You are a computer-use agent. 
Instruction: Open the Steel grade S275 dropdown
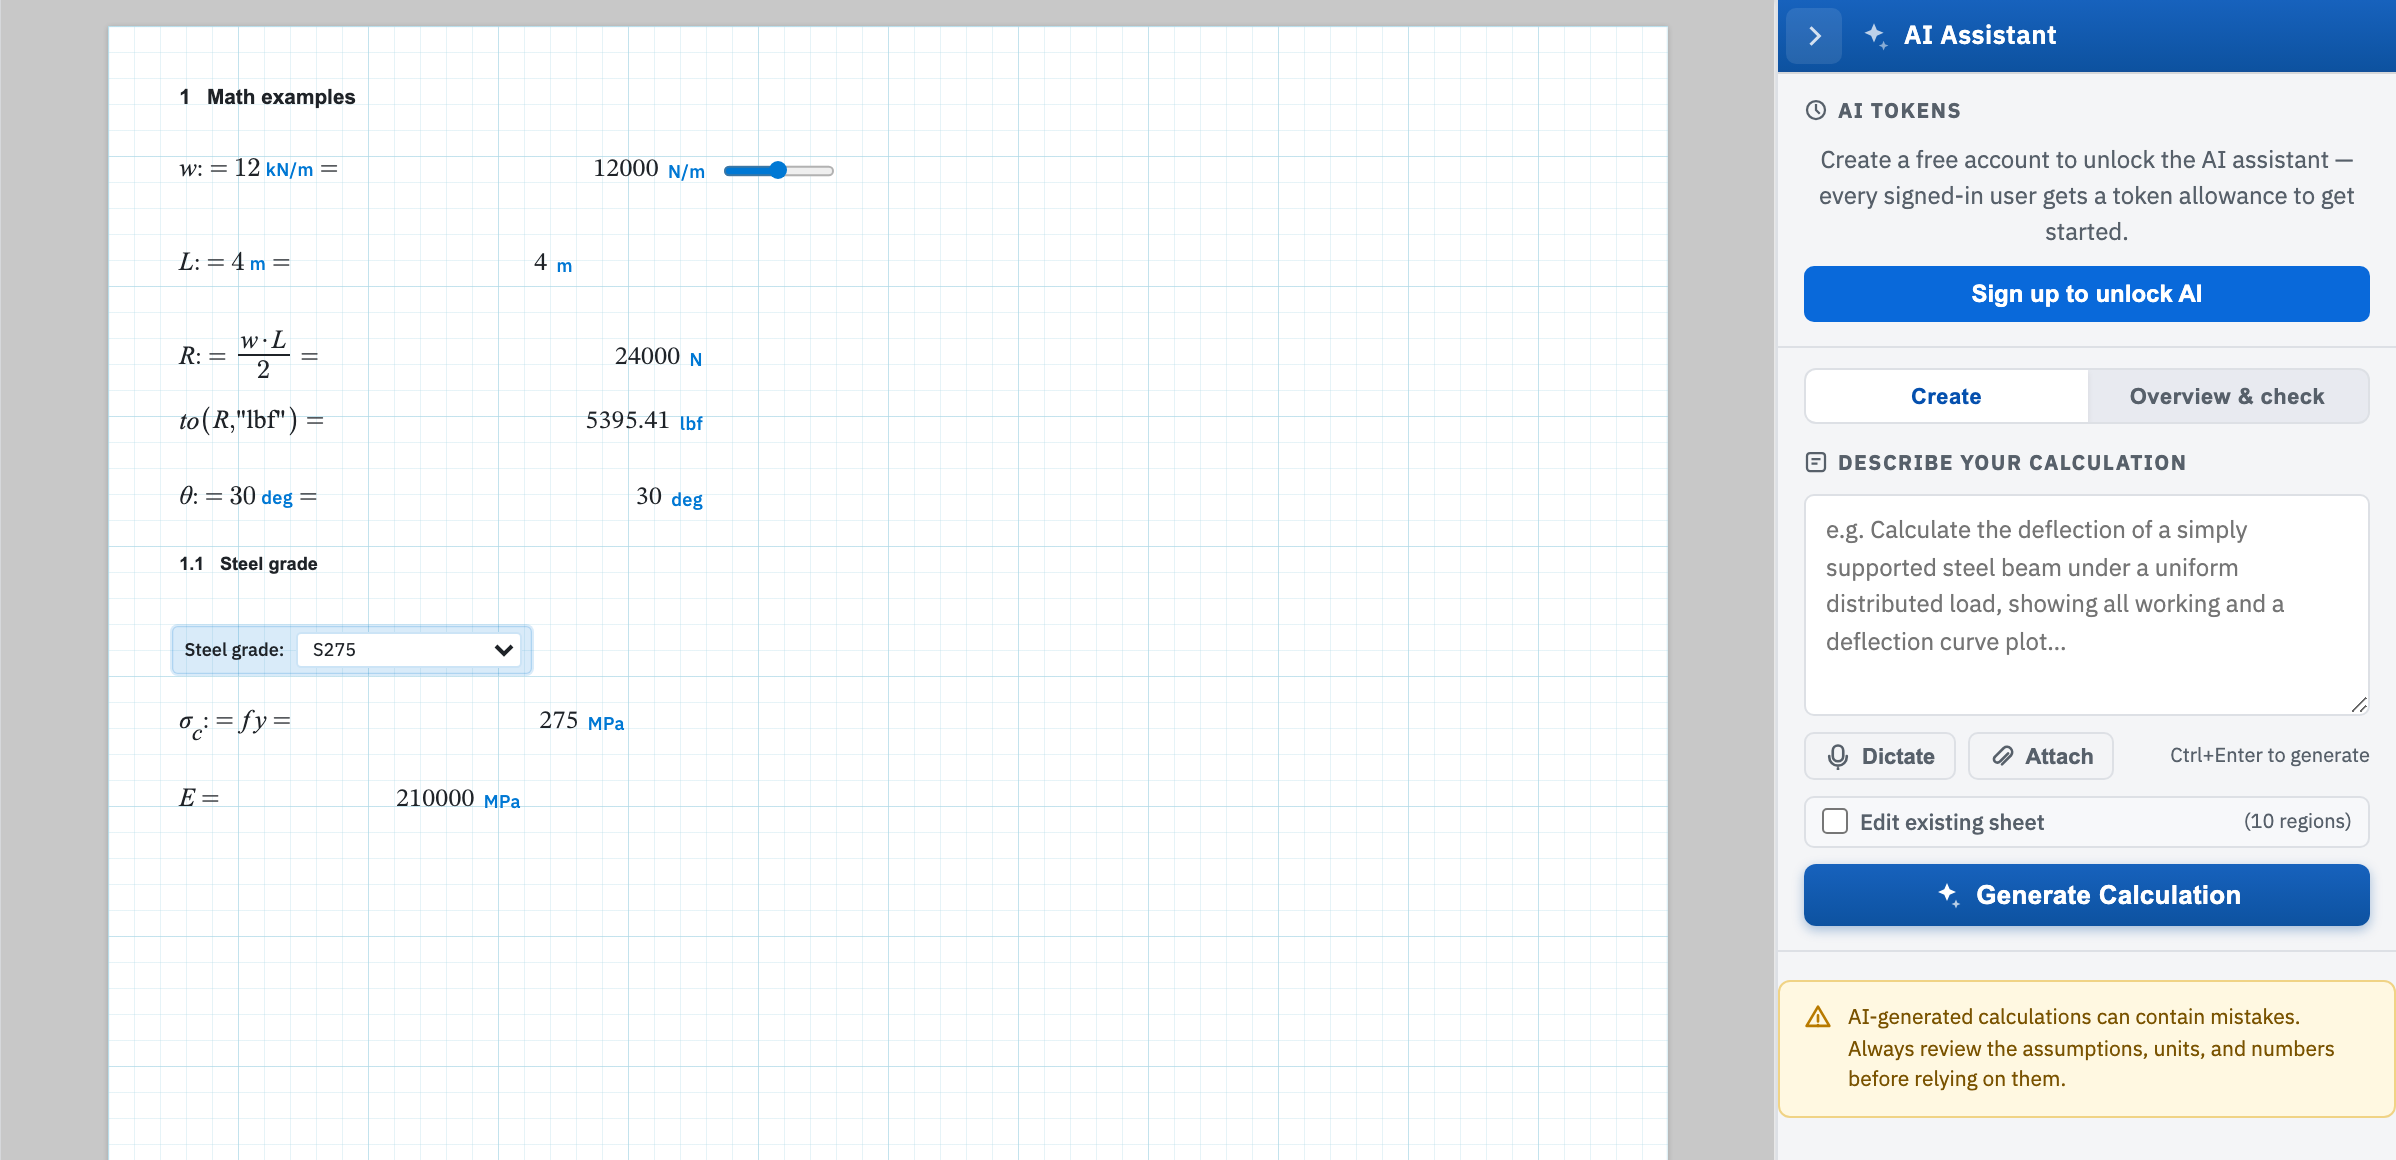[x=409, y=650]
